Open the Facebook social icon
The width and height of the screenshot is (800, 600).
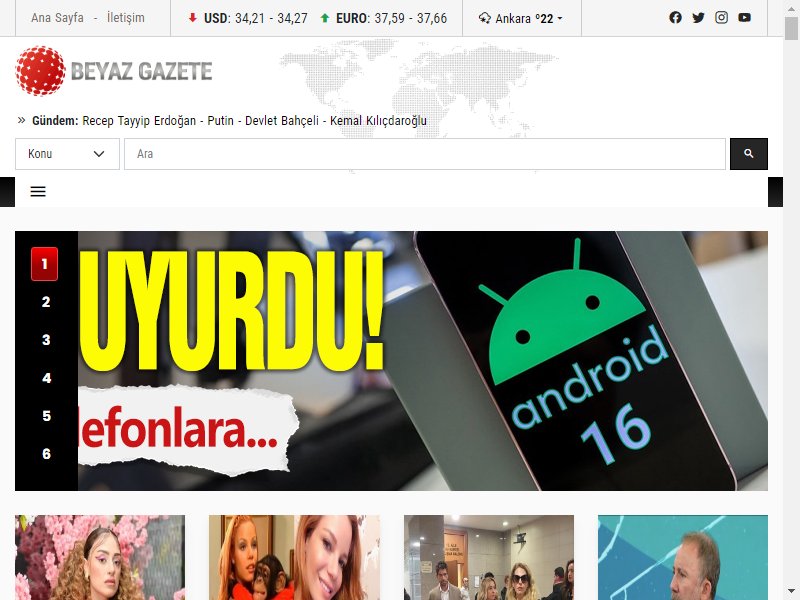click(x=675, y=18)
